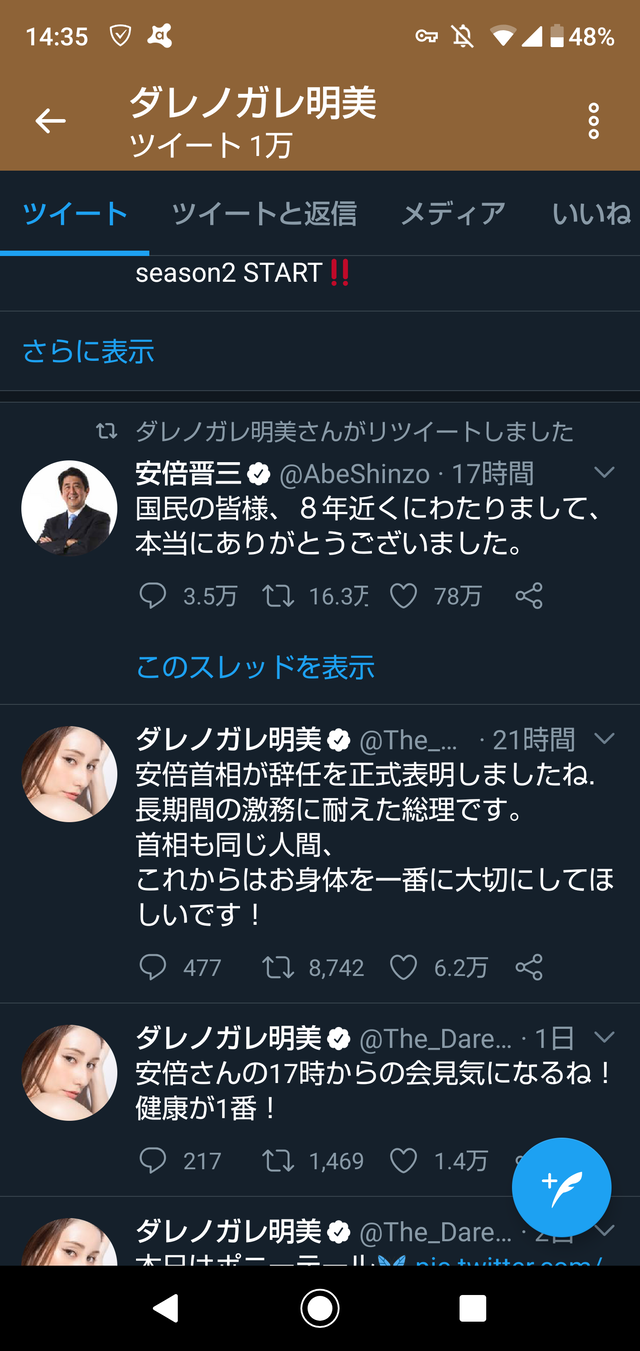Screen dimensions: 640x1351
Task: Switch to メディア tab
Action: pyautogui.click(x=453, y=213)
